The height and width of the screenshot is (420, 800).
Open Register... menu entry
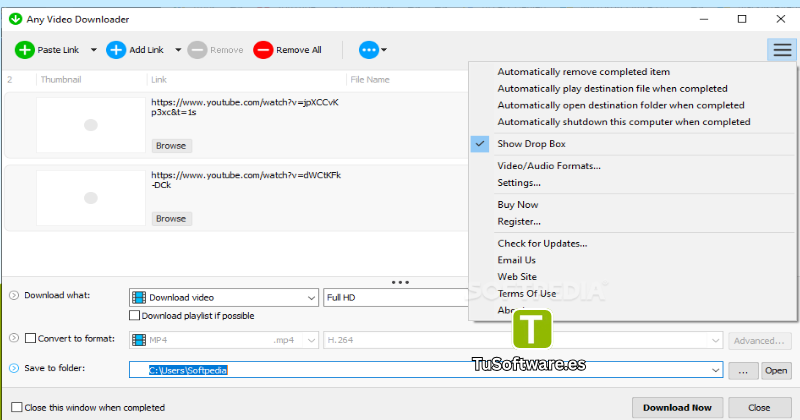coord(519,221)
